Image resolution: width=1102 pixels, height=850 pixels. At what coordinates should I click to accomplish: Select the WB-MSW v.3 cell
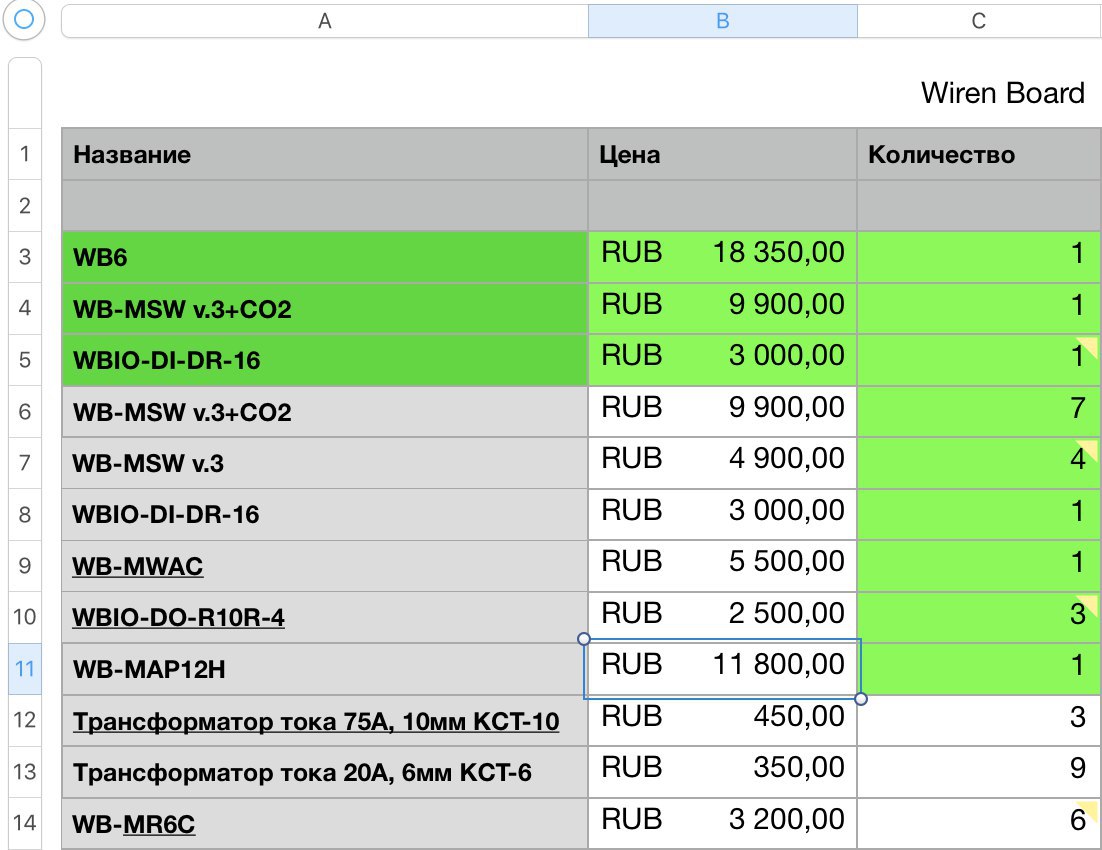click(x=325, y=463)
